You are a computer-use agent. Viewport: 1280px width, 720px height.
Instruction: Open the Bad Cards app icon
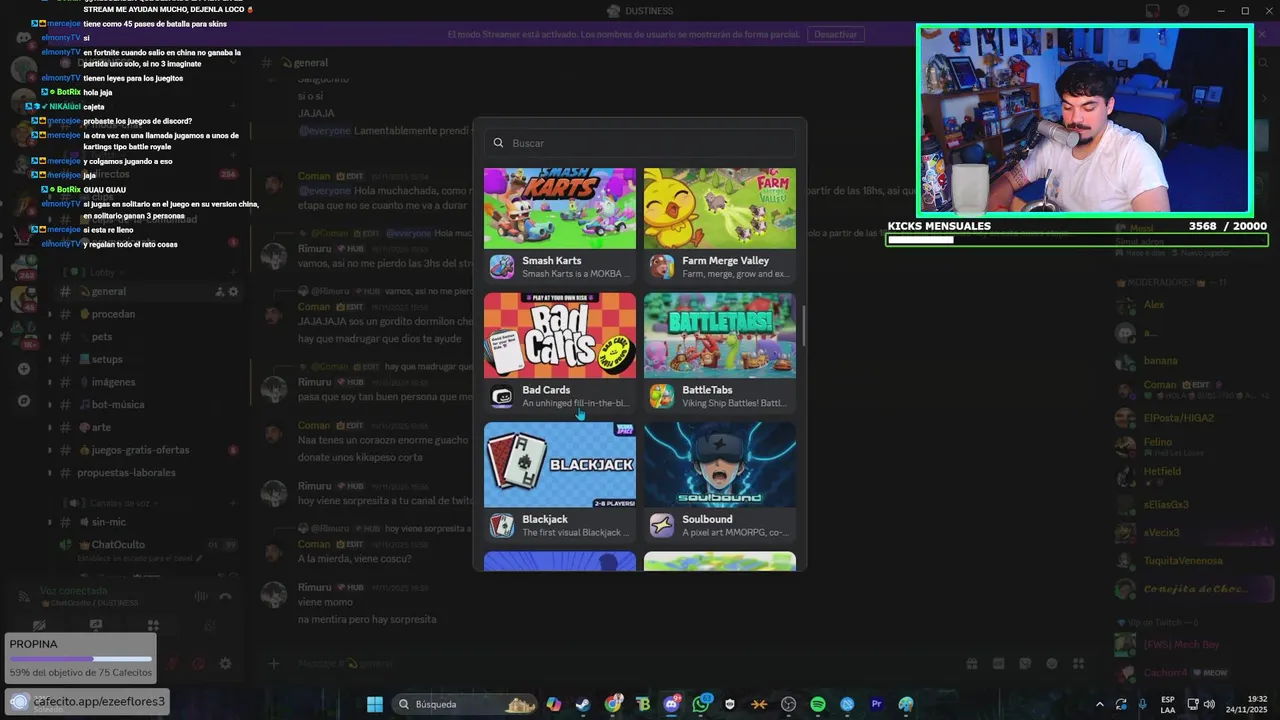[501, 396]
